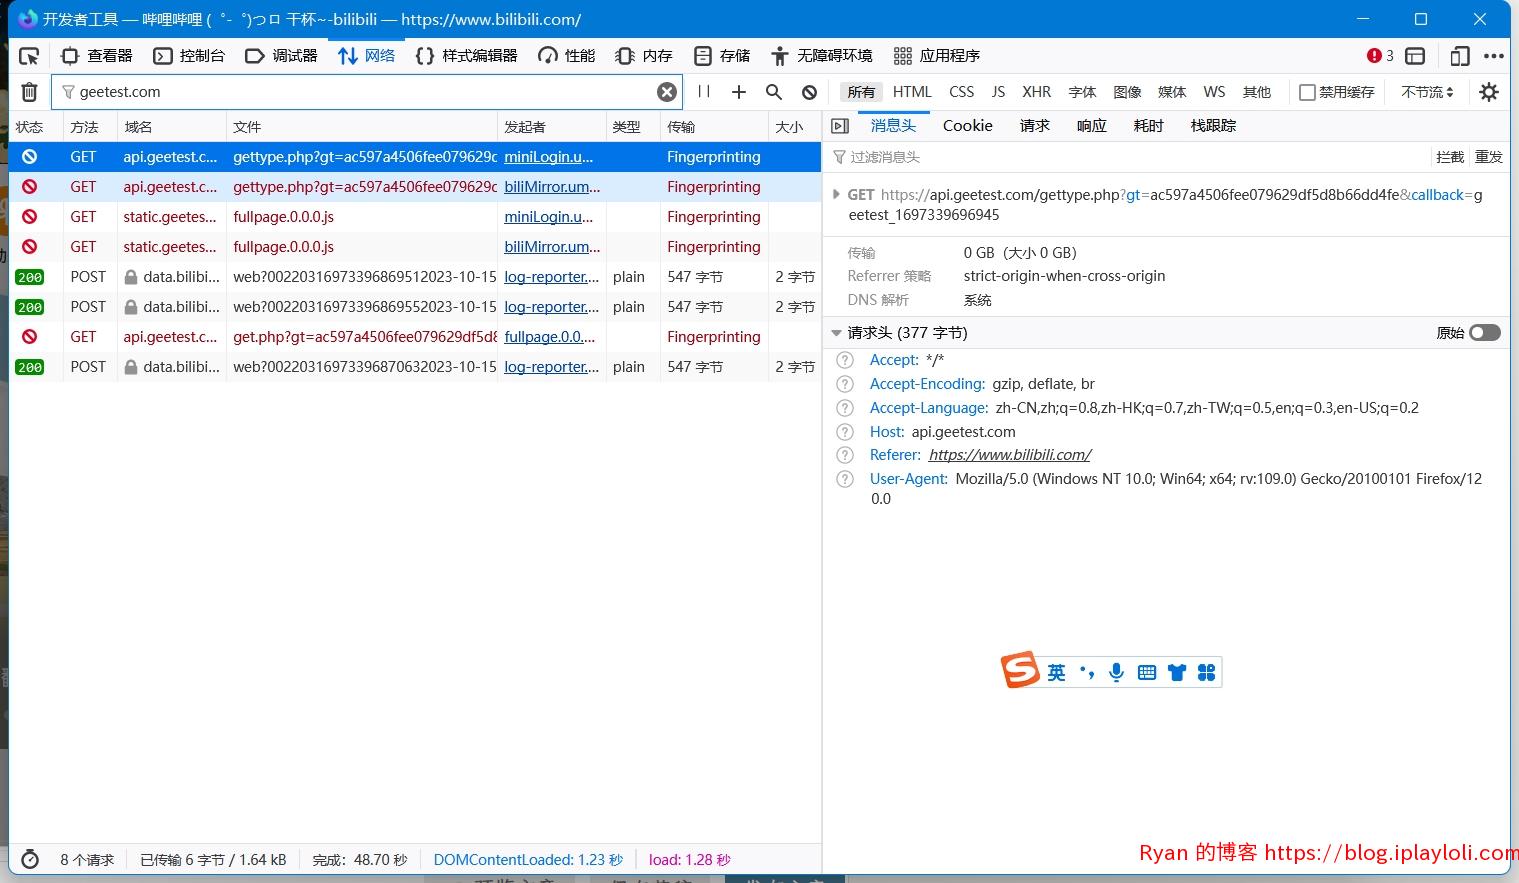Filter by 图像 images
The height and width of the screenshot is (883, 1519).
point(1127,92)
